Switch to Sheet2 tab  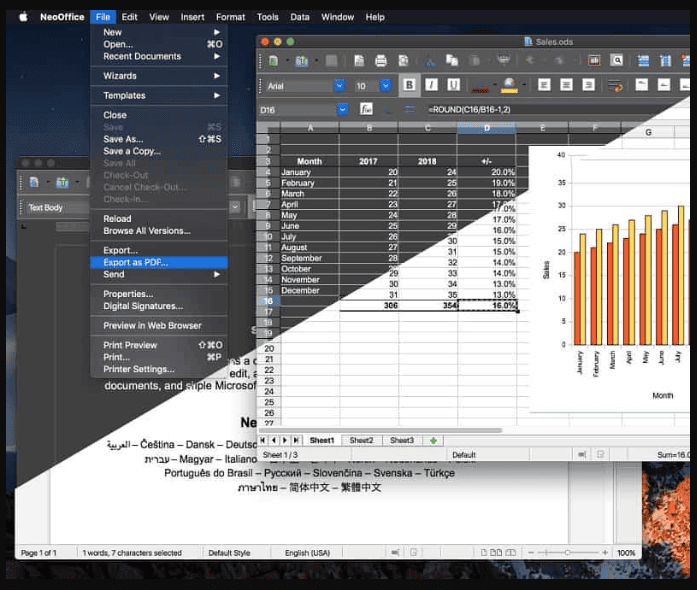click(x=361, y=440)
